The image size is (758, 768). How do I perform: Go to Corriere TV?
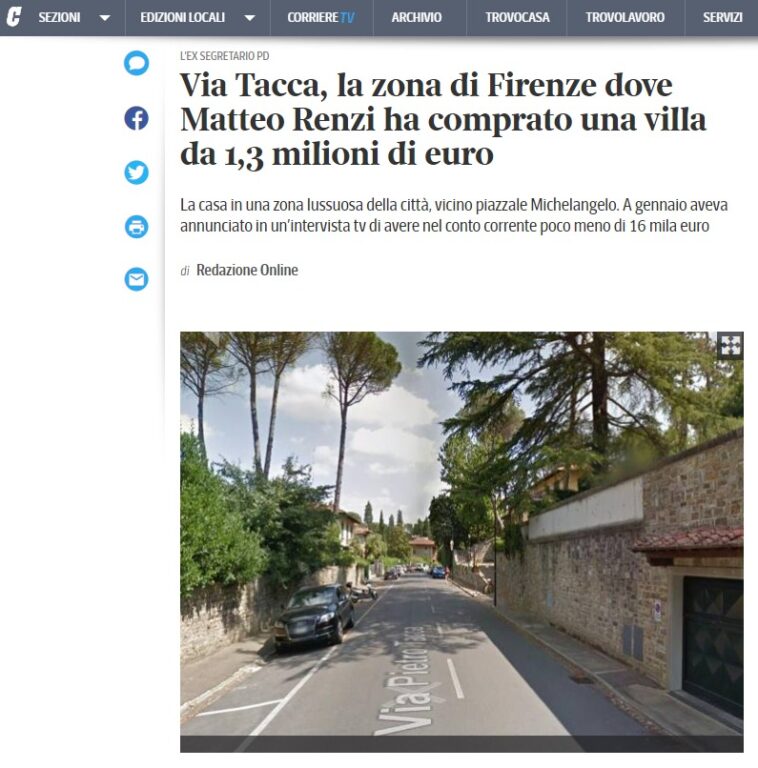click(x=321, y=18)
